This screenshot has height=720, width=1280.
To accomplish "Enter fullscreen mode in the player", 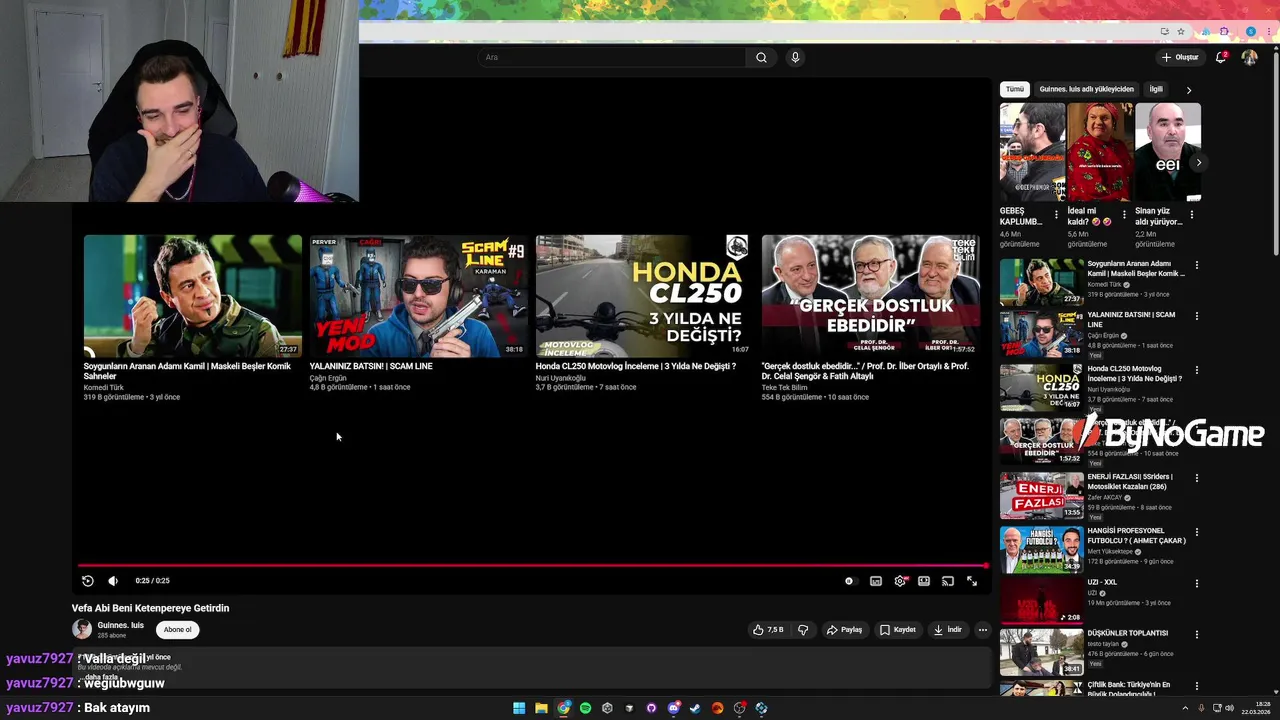I will [x=972, y=581].
